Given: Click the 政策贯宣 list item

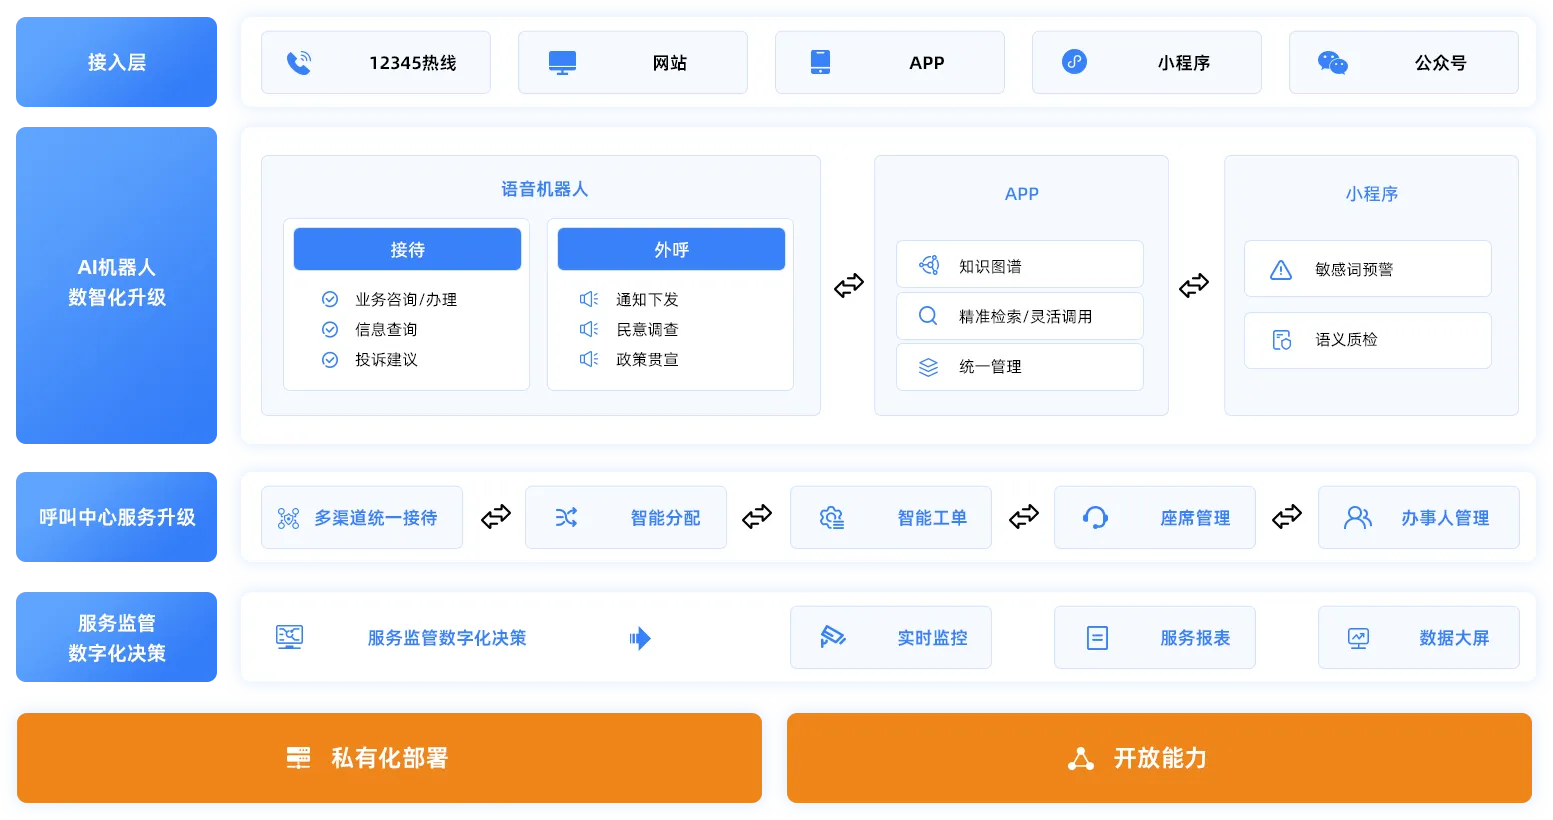Looking at the screenshot, I should pyautogui.click(x=647, y=359).
